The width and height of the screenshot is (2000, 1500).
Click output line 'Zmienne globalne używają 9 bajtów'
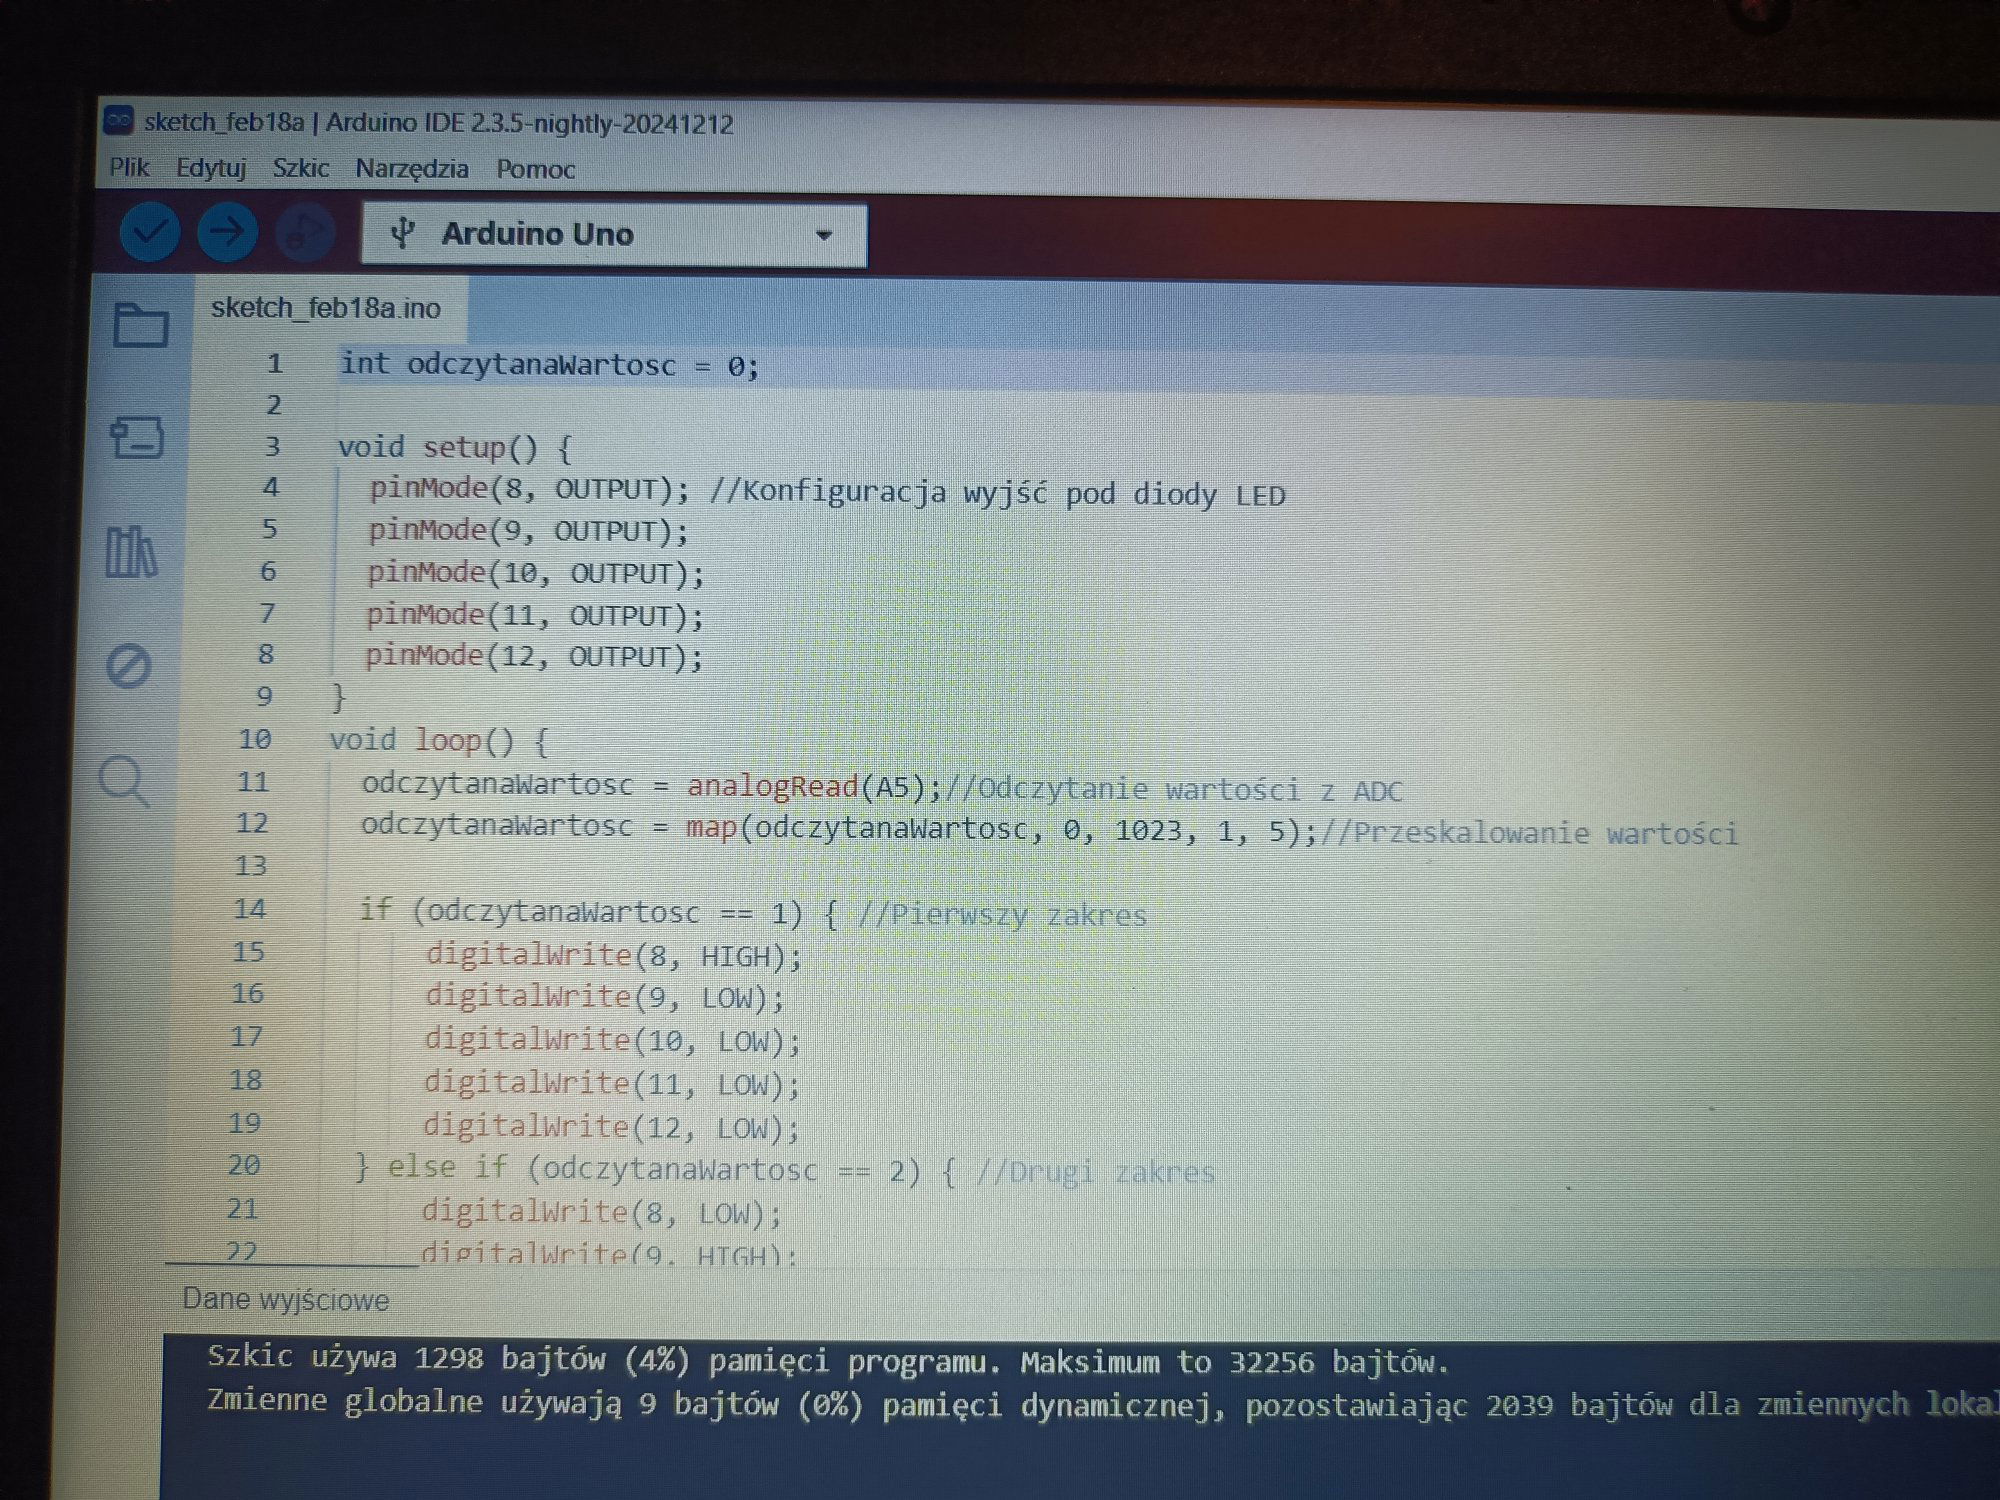pos(1103,1404)
